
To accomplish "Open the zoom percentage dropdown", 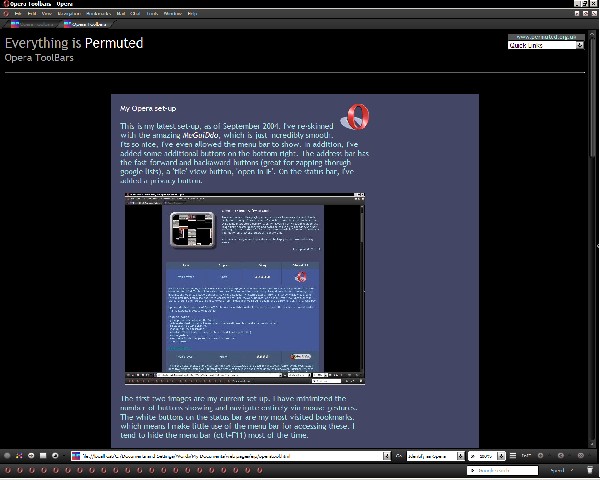I will coord(487,456).
